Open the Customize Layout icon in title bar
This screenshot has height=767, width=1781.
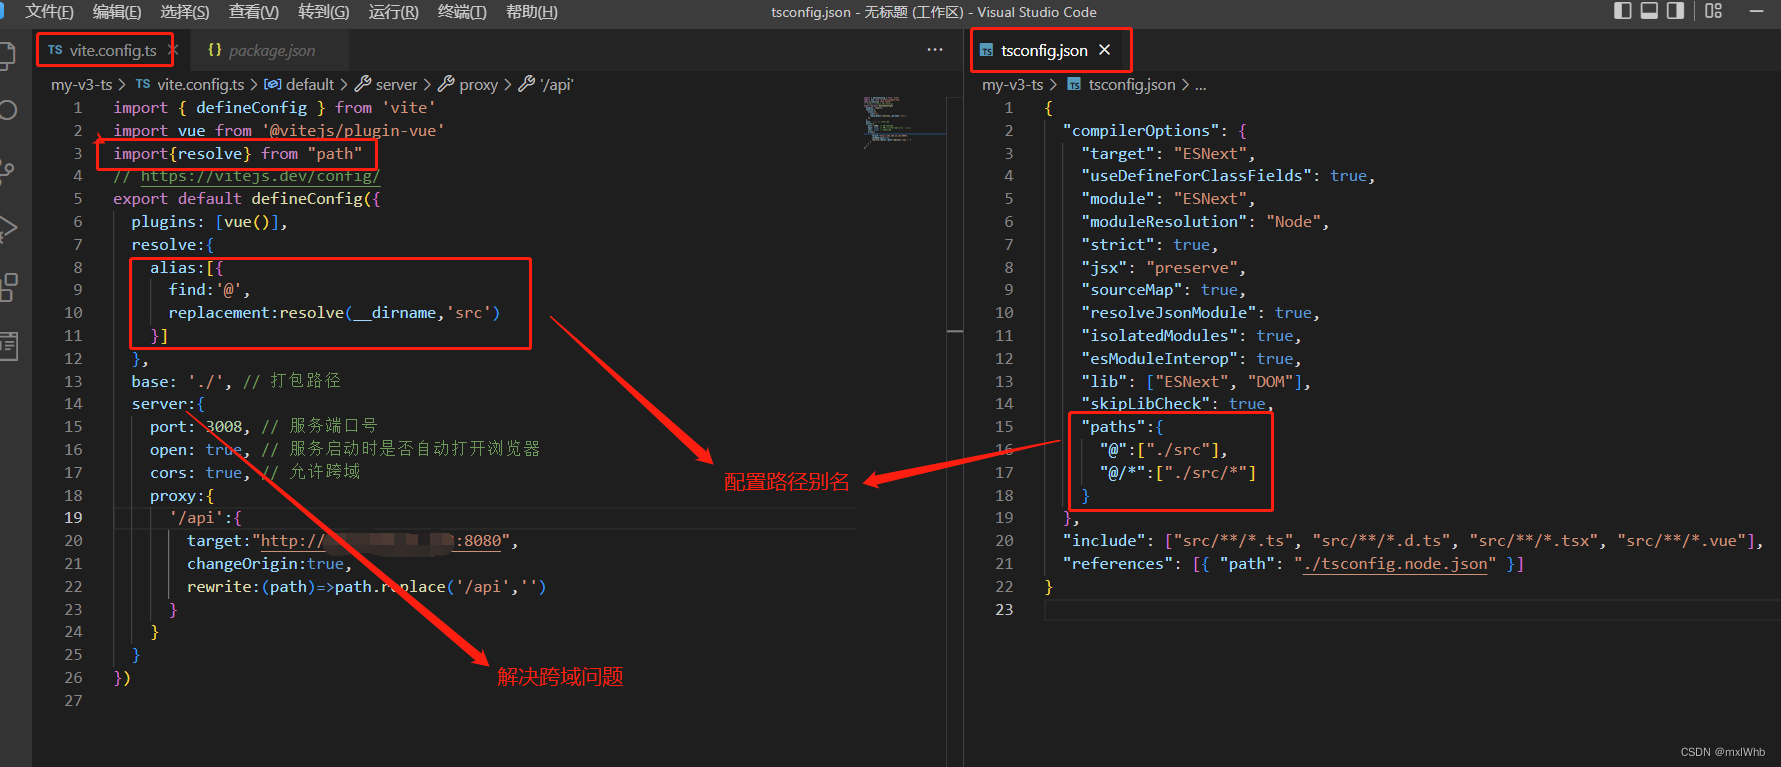click(1713, 11)
